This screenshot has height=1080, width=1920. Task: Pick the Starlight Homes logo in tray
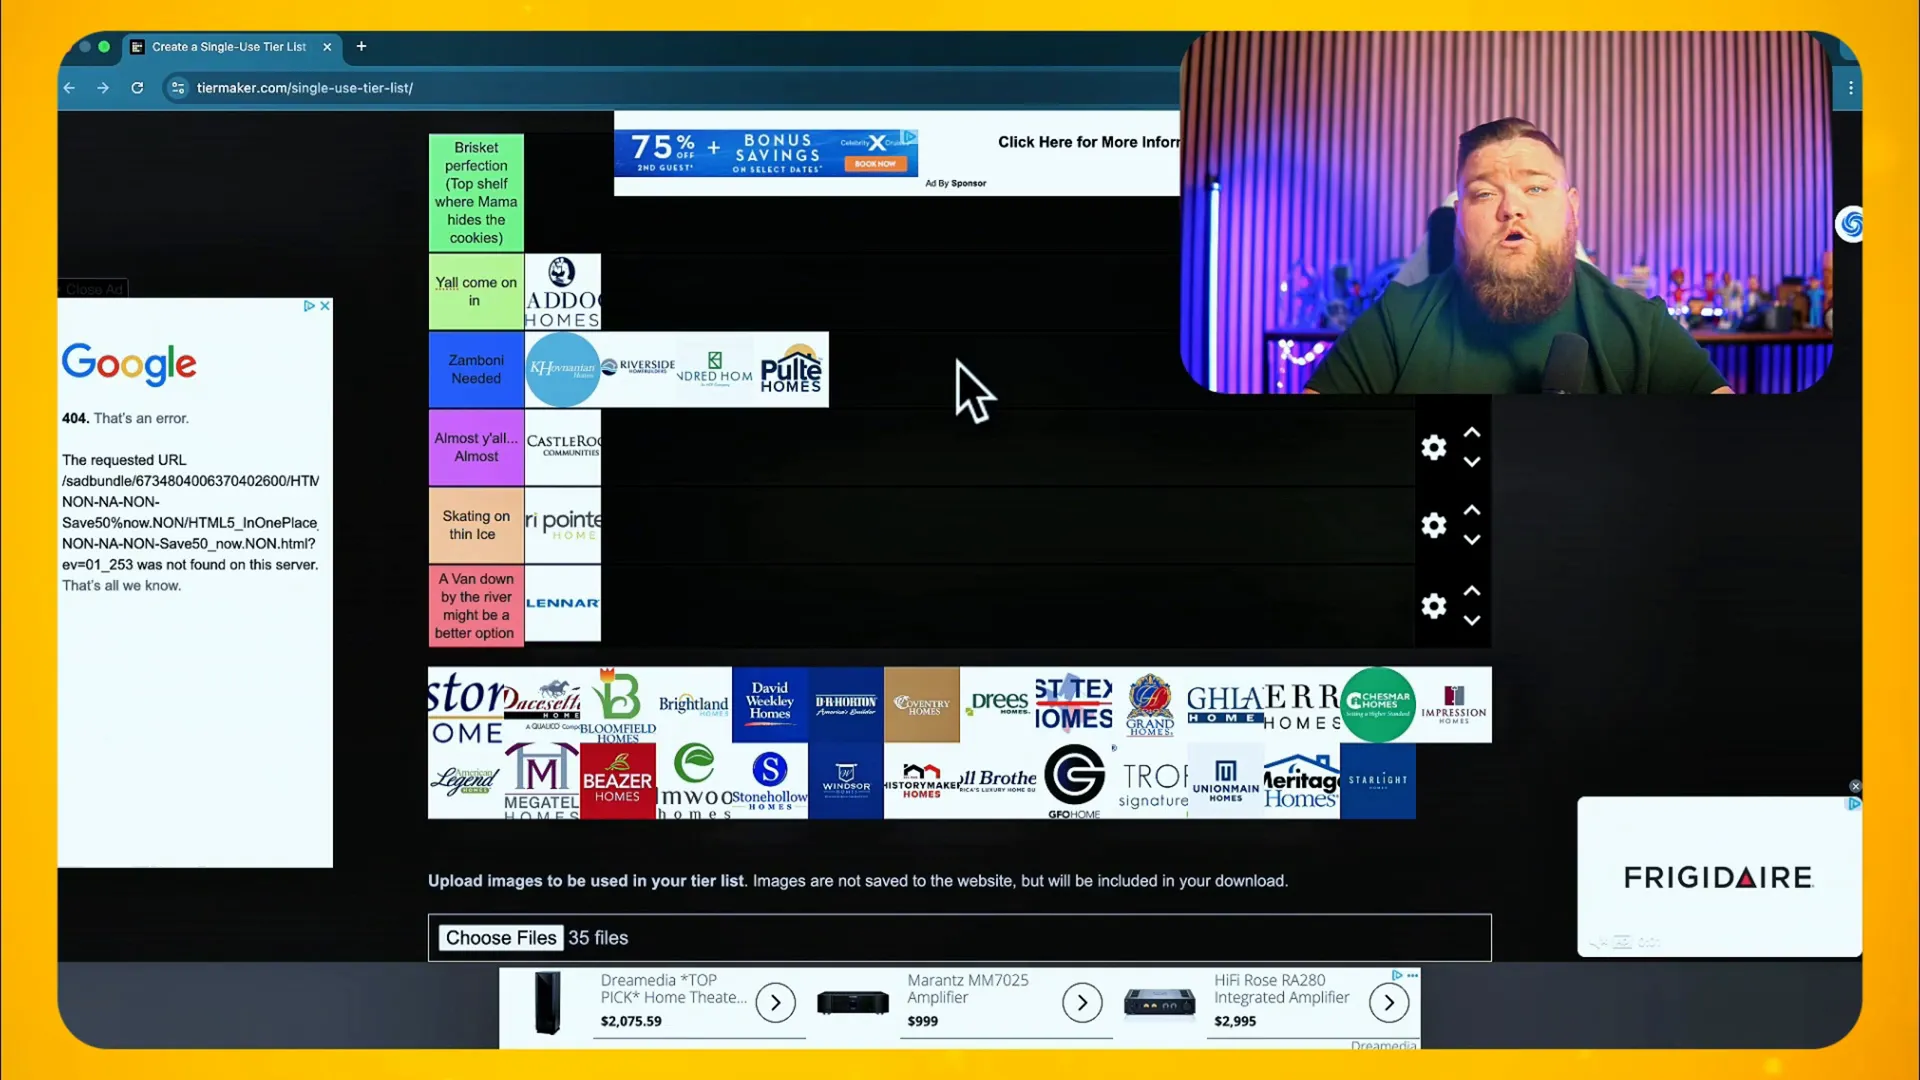[1378, 781]
